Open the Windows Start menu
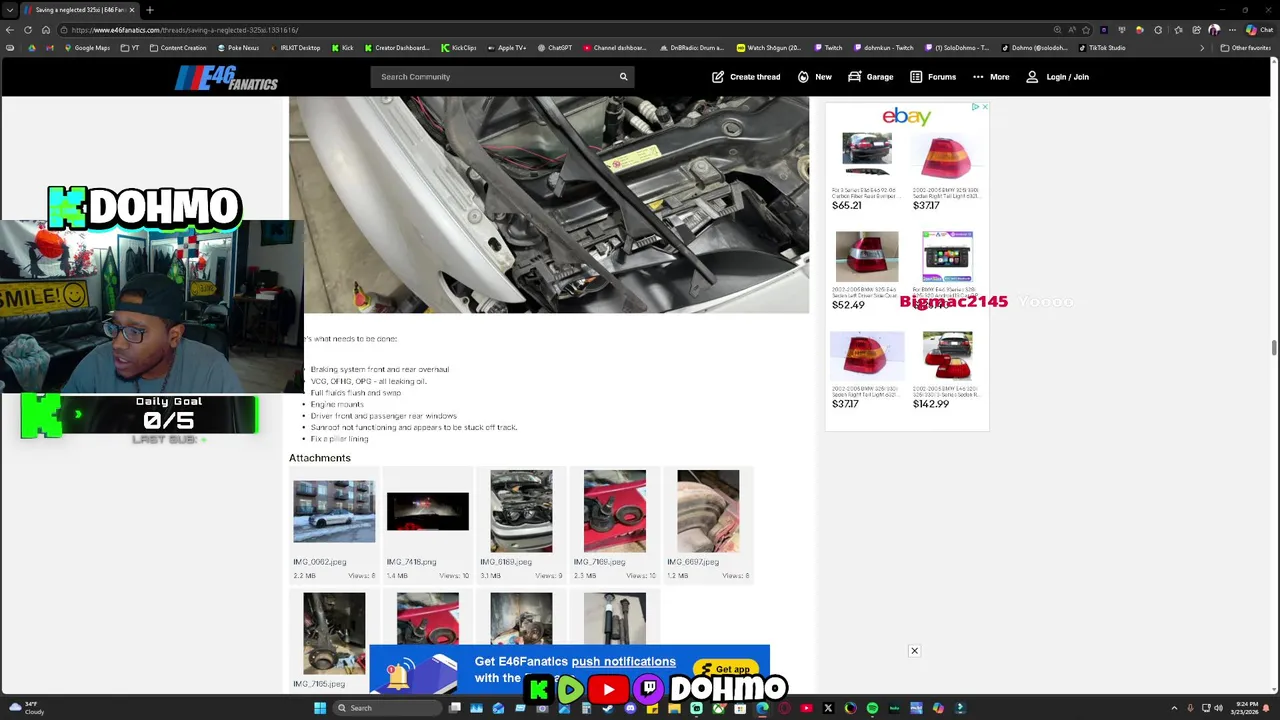Image resolution: width=1280 pixels, height=720 pixels. [x=320, y=708]
